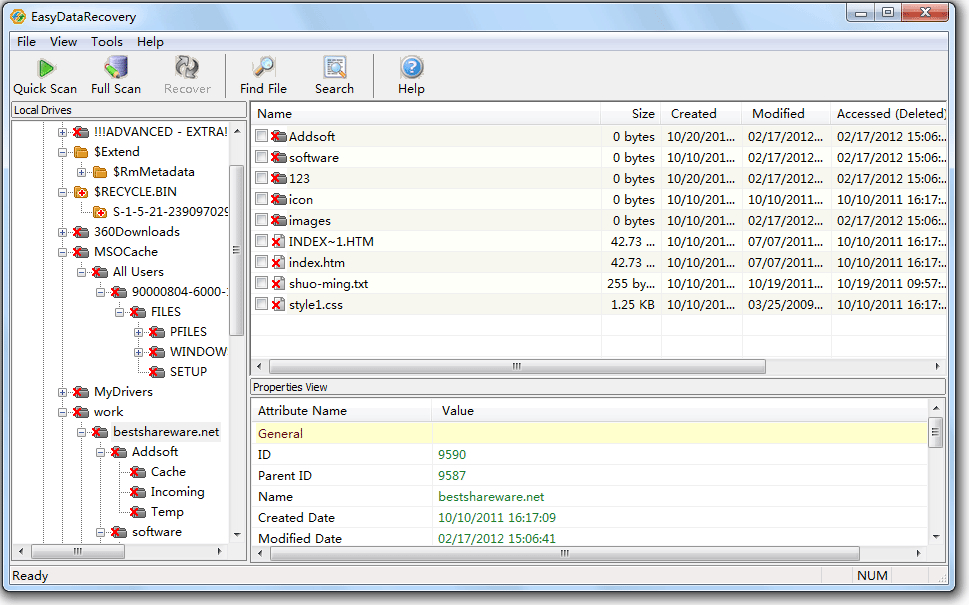Tick the index.htm file checkbox
Screen dimensions: 969x605
coord(261,262)
